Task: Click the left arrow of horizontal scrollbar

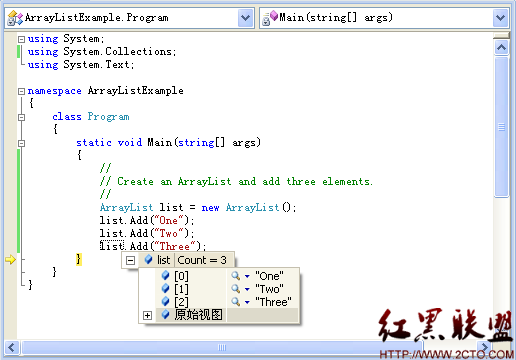Action: (x=12, y=347)
